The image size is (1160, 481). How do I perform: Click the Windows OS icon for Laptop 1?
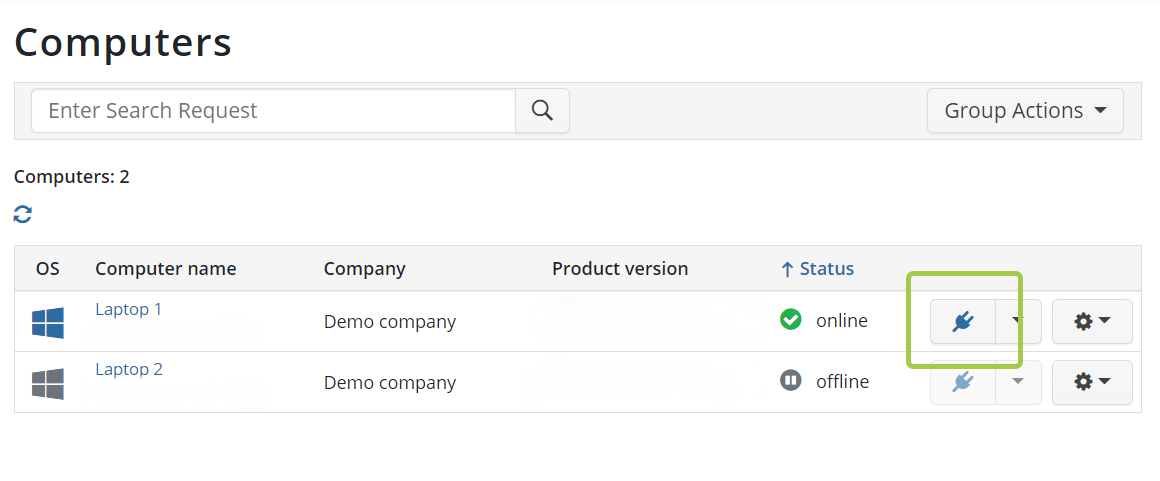click(47, 323)
